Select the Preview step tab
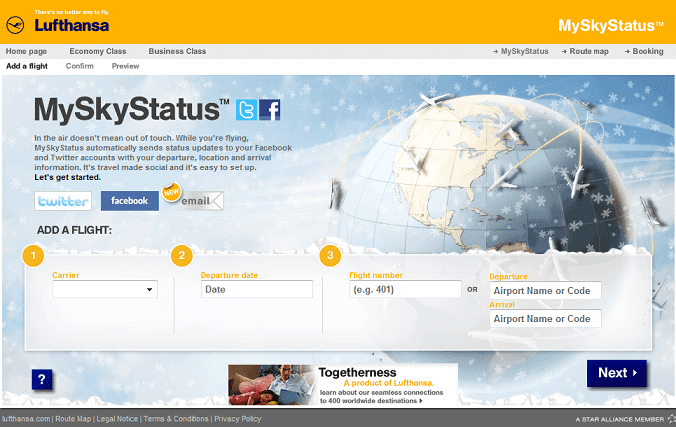The image size is (676, 427). point(125,66)
